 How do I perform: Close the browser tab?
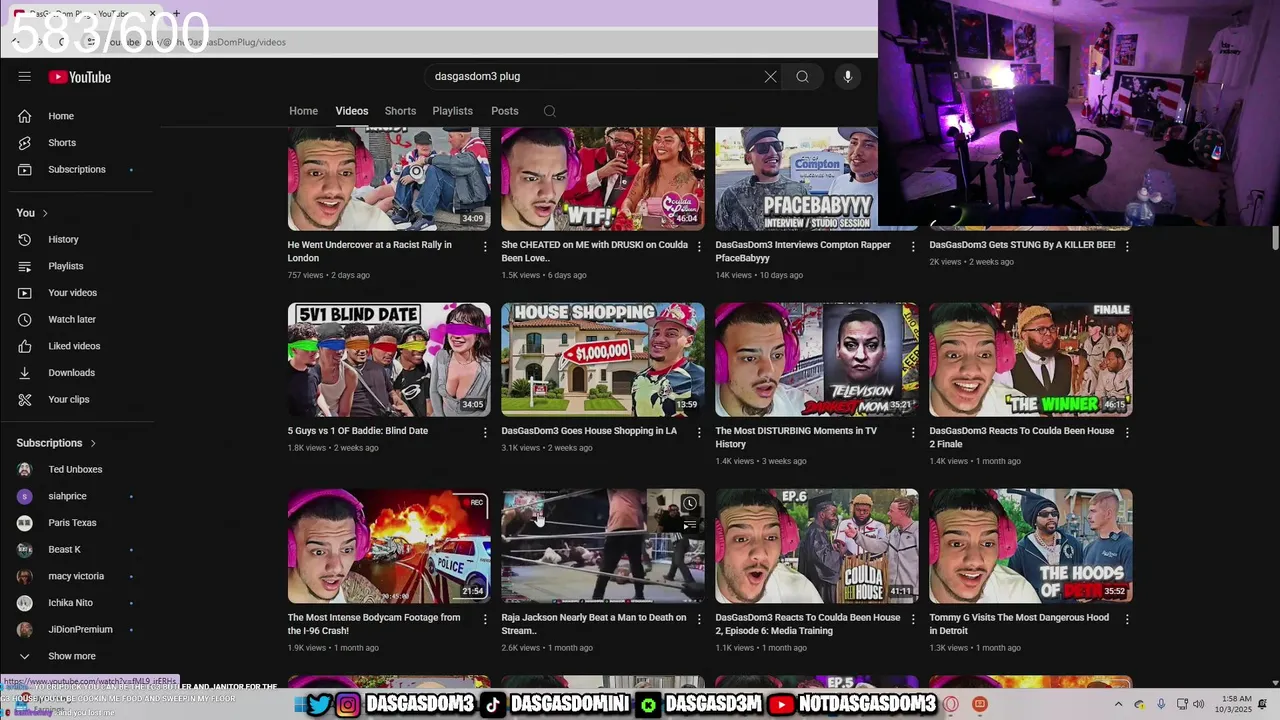click(x=153, y=14)
